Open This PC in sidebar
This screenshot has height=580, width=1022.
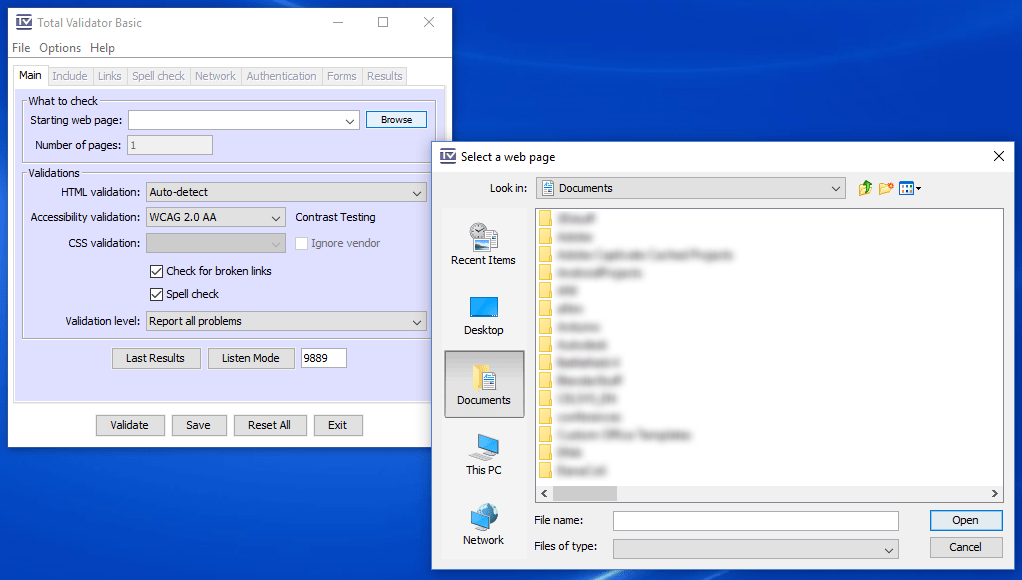click(484, 454)
